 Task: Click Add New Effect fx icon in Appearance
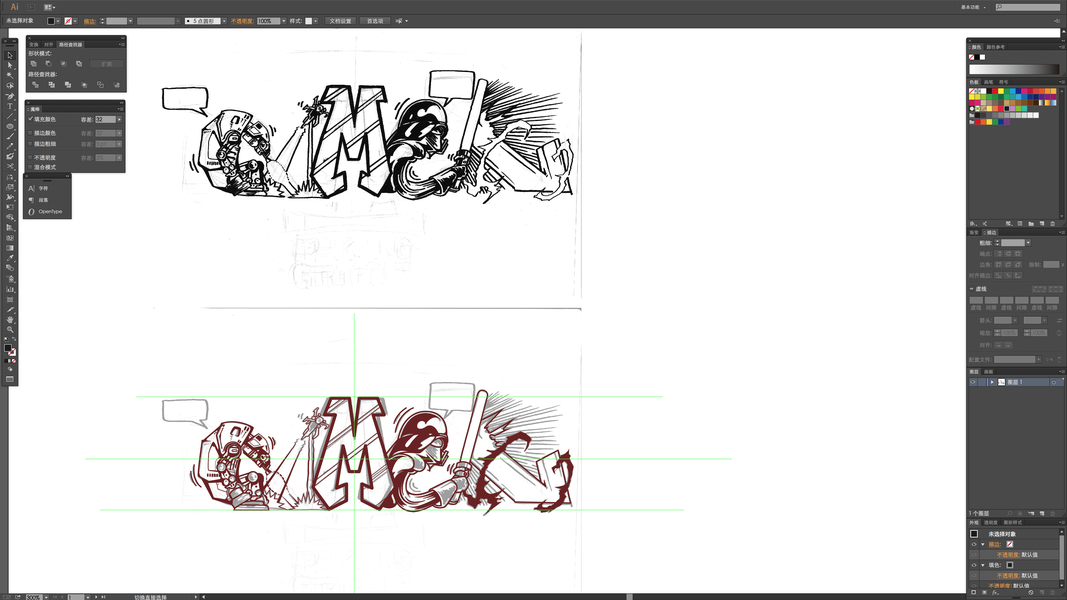tap(995, 593)
